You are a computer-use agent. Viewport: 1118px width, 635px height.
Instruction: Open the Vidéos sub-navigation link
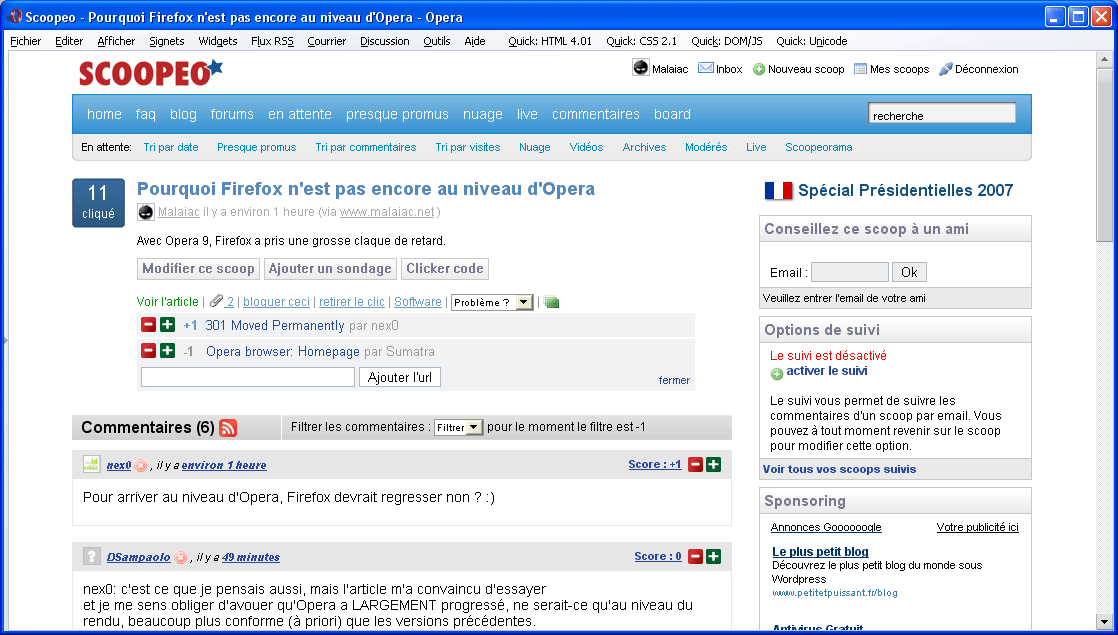(x=586, y=148)
